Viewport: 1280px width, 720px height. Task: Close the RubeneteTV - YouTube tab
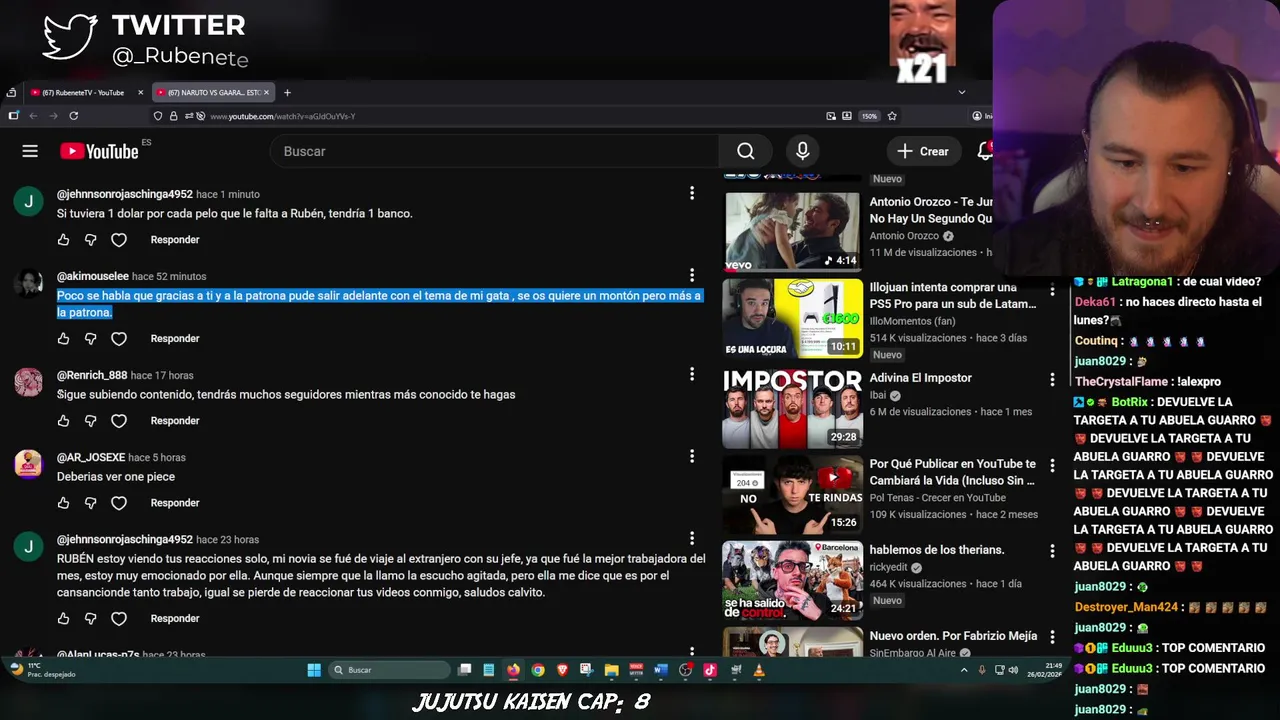[x=140, y=92]
